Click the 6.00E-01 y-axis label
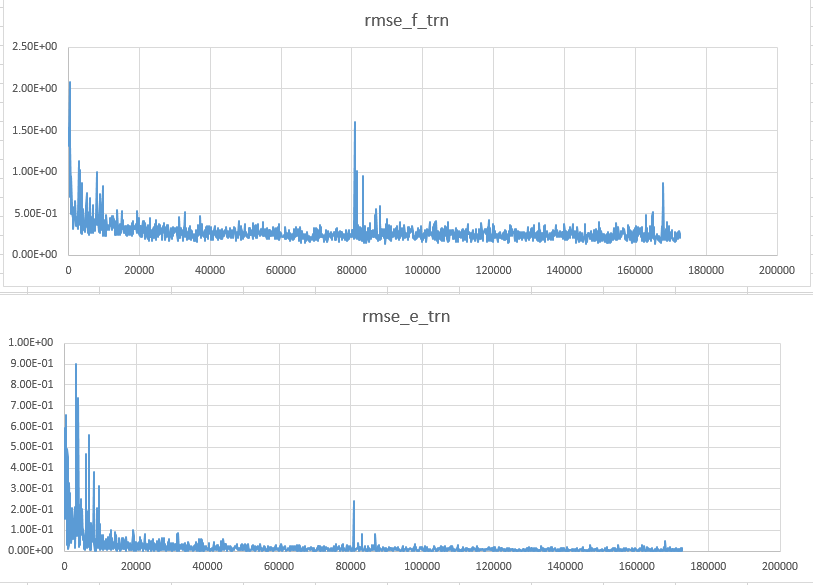Image resolution: width=813 pixels, height=585 pixels. [x=32, y=426]
